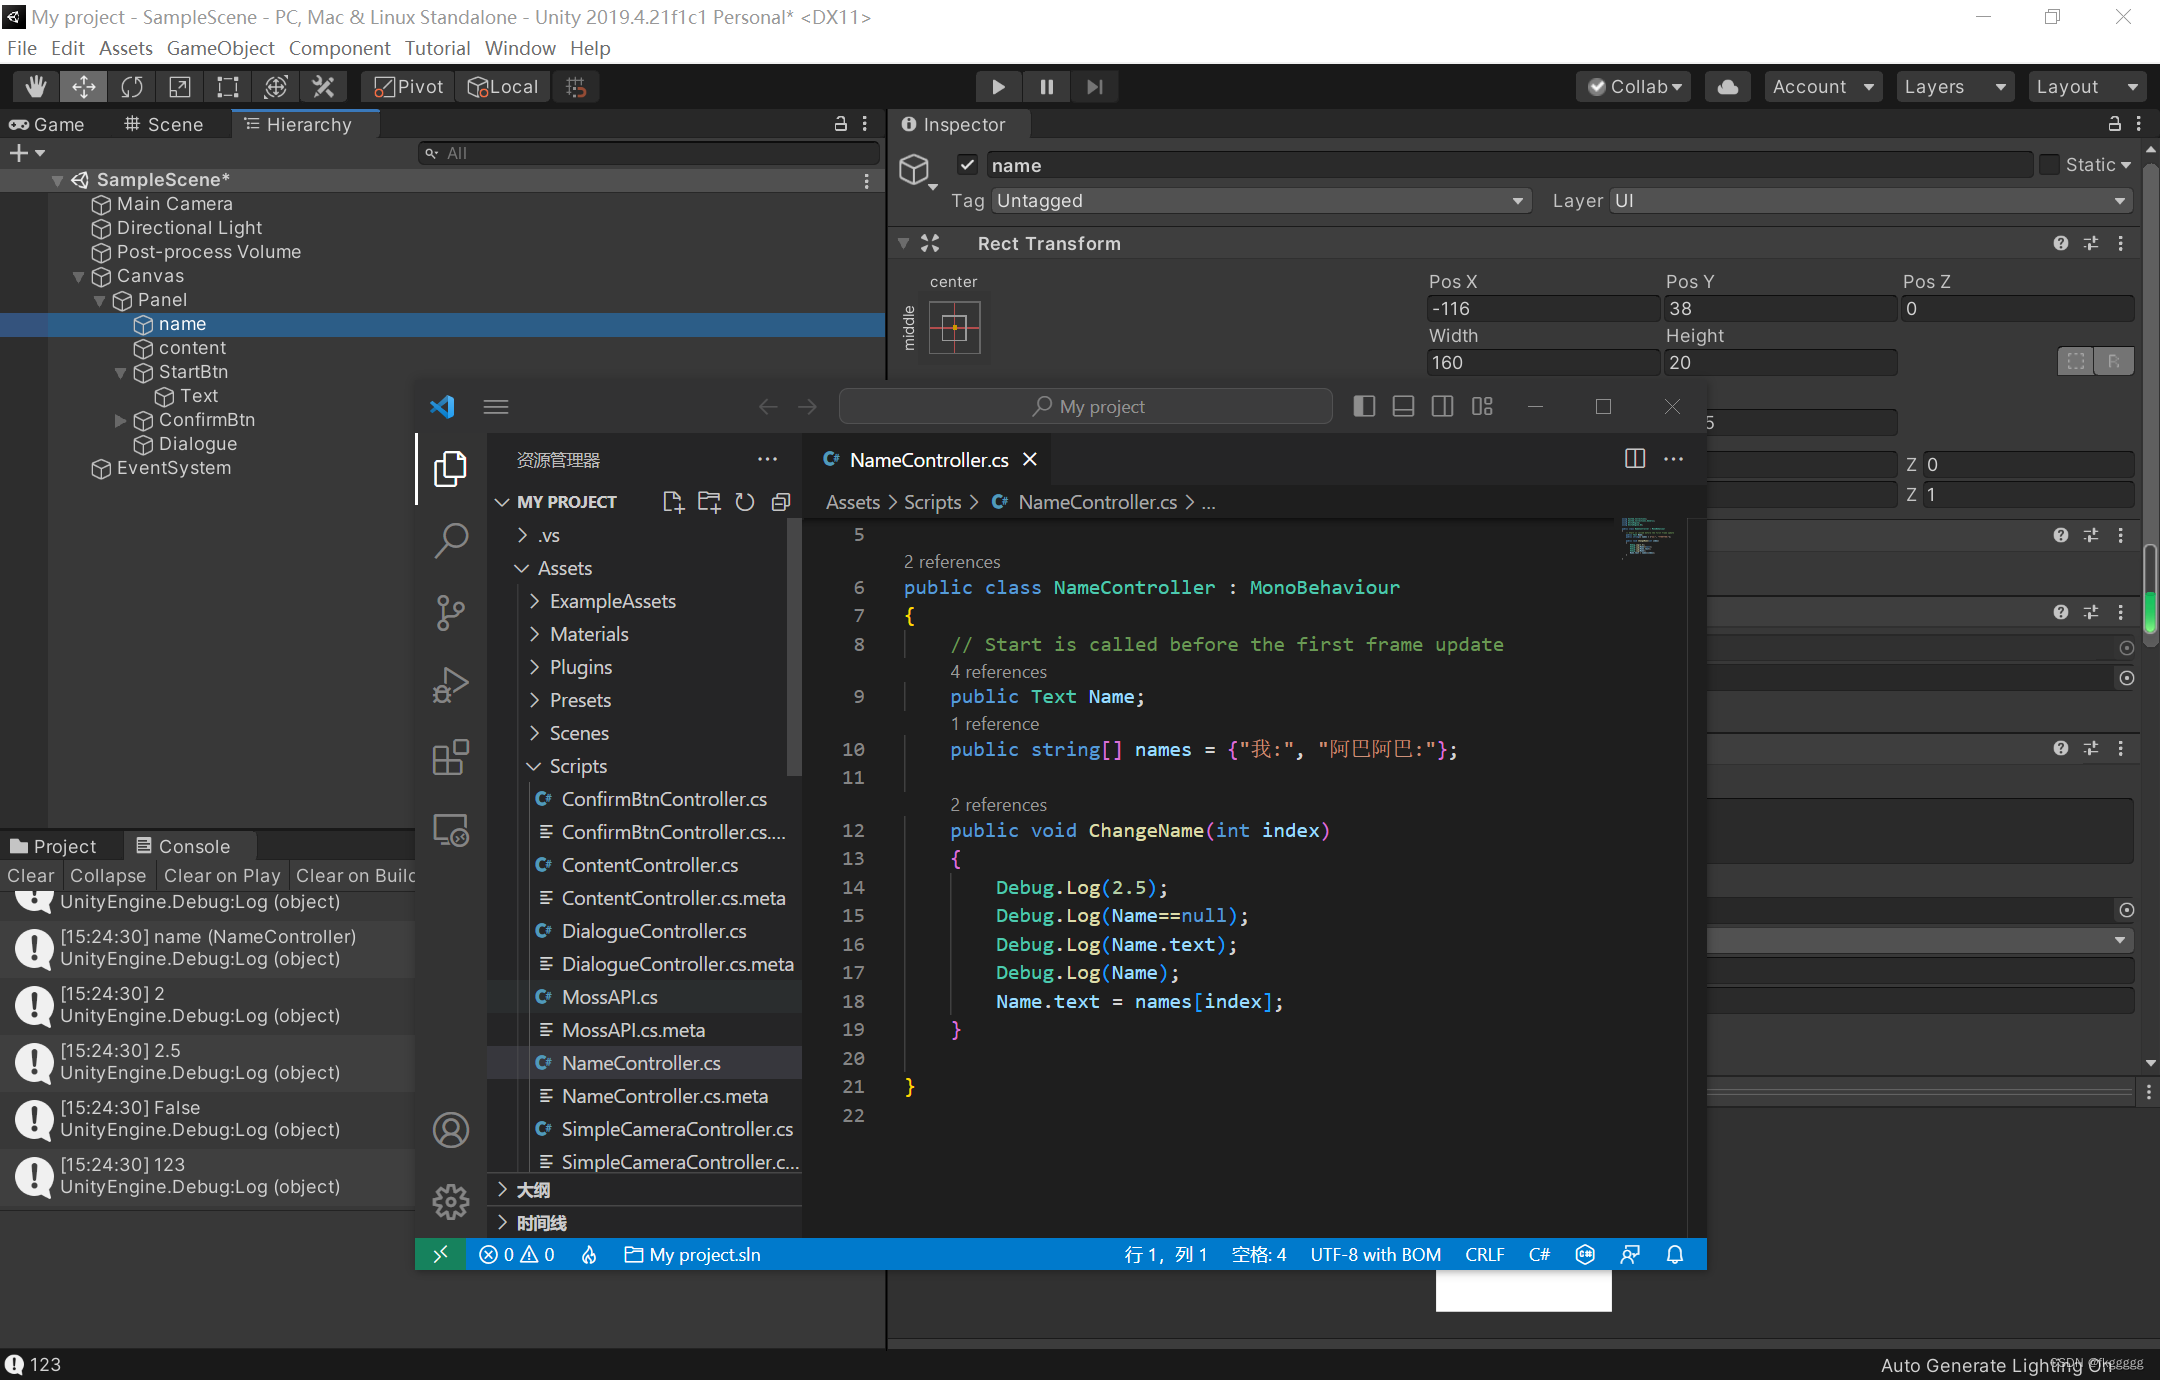The height and width of the screenshot is (1380, 2160).
Task: Open MossAPI.cs in VS Code explorer
Action: [610, 997]
